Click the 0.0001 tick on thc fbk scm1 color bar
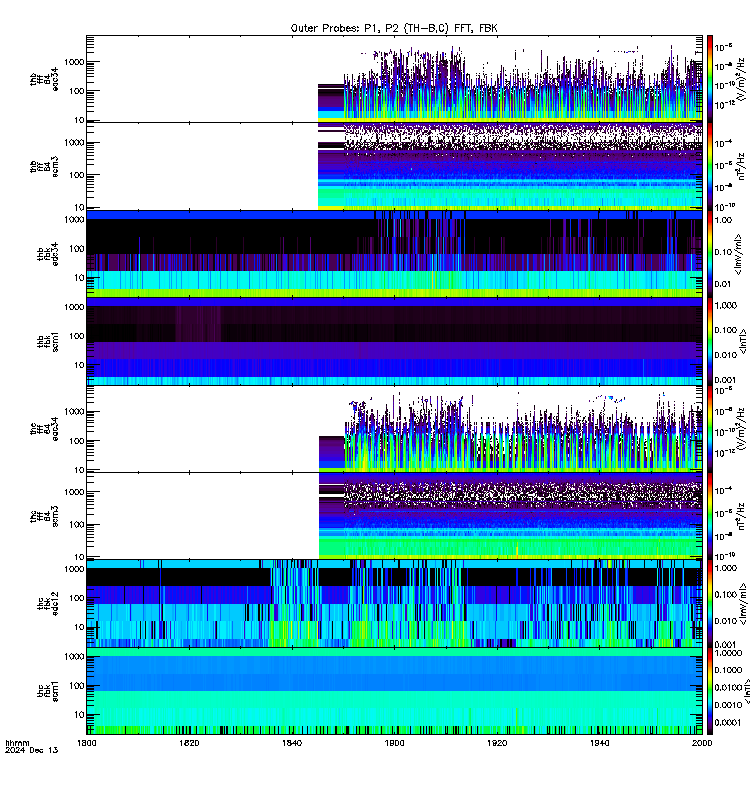The image size is (750, 800). pyautogui.click(x=728, y=722)
